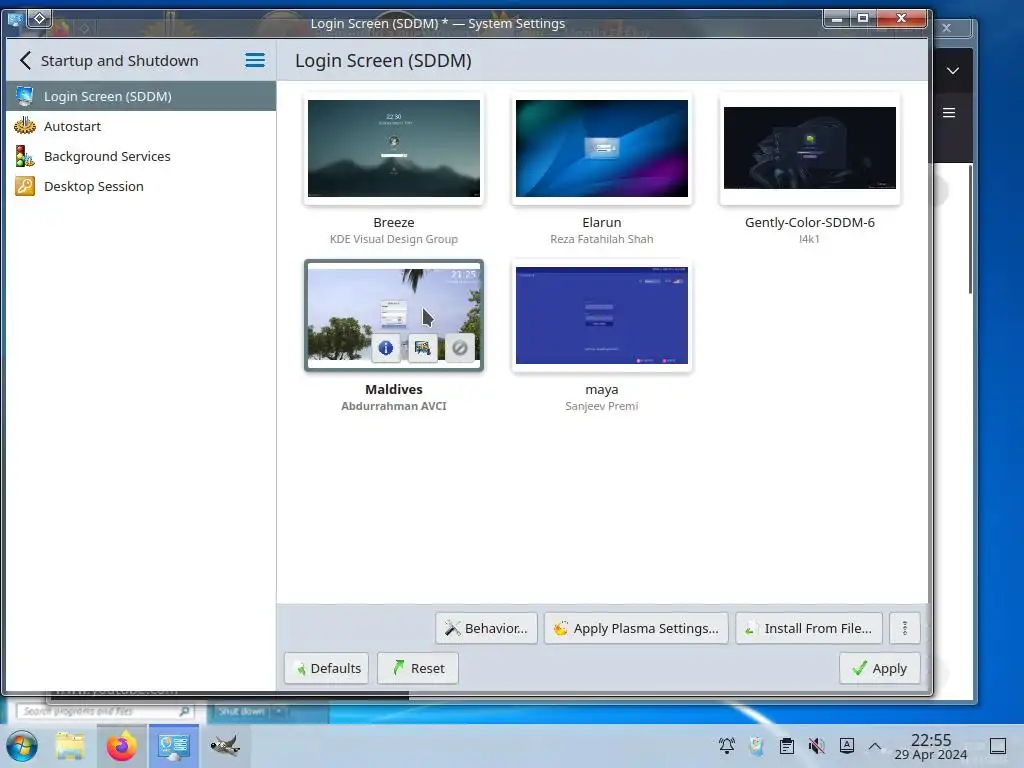Select the Gently-Color-SDDM-6 theme thumbnail
This screenshot has height=768, width=1024.
point(810,148)
